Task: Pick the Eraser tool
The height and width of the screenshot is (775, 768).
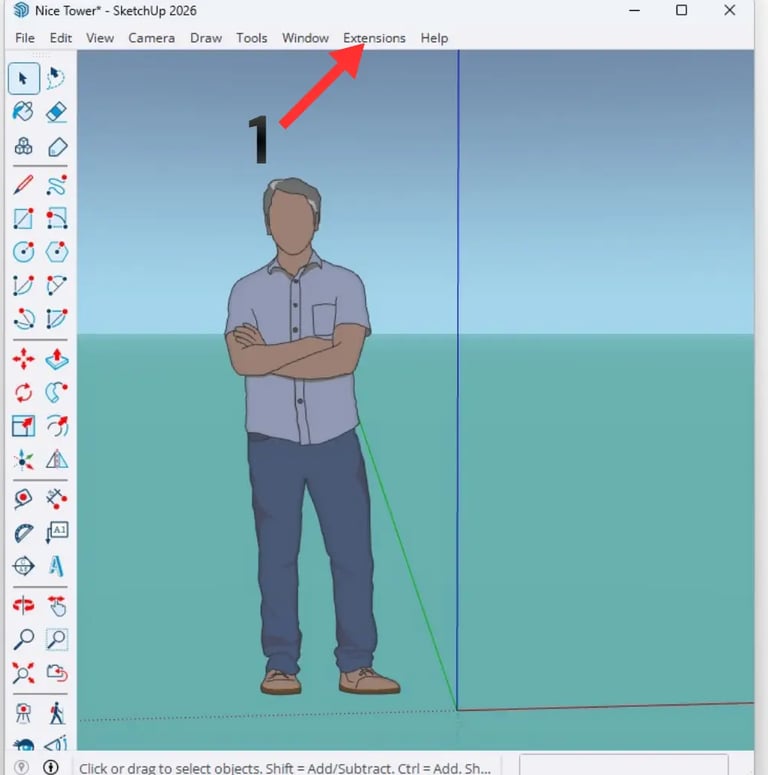Action: pyautogui.click(x=56, y=112)
